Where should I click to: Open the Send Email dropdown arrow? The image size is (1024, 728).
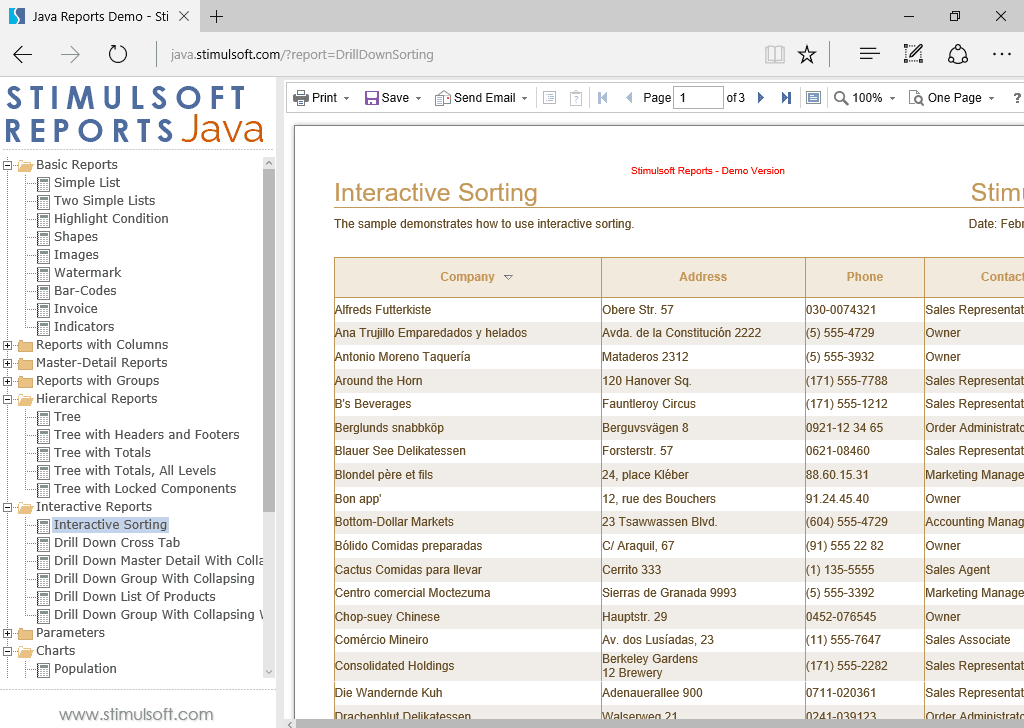tap(524, 99)
